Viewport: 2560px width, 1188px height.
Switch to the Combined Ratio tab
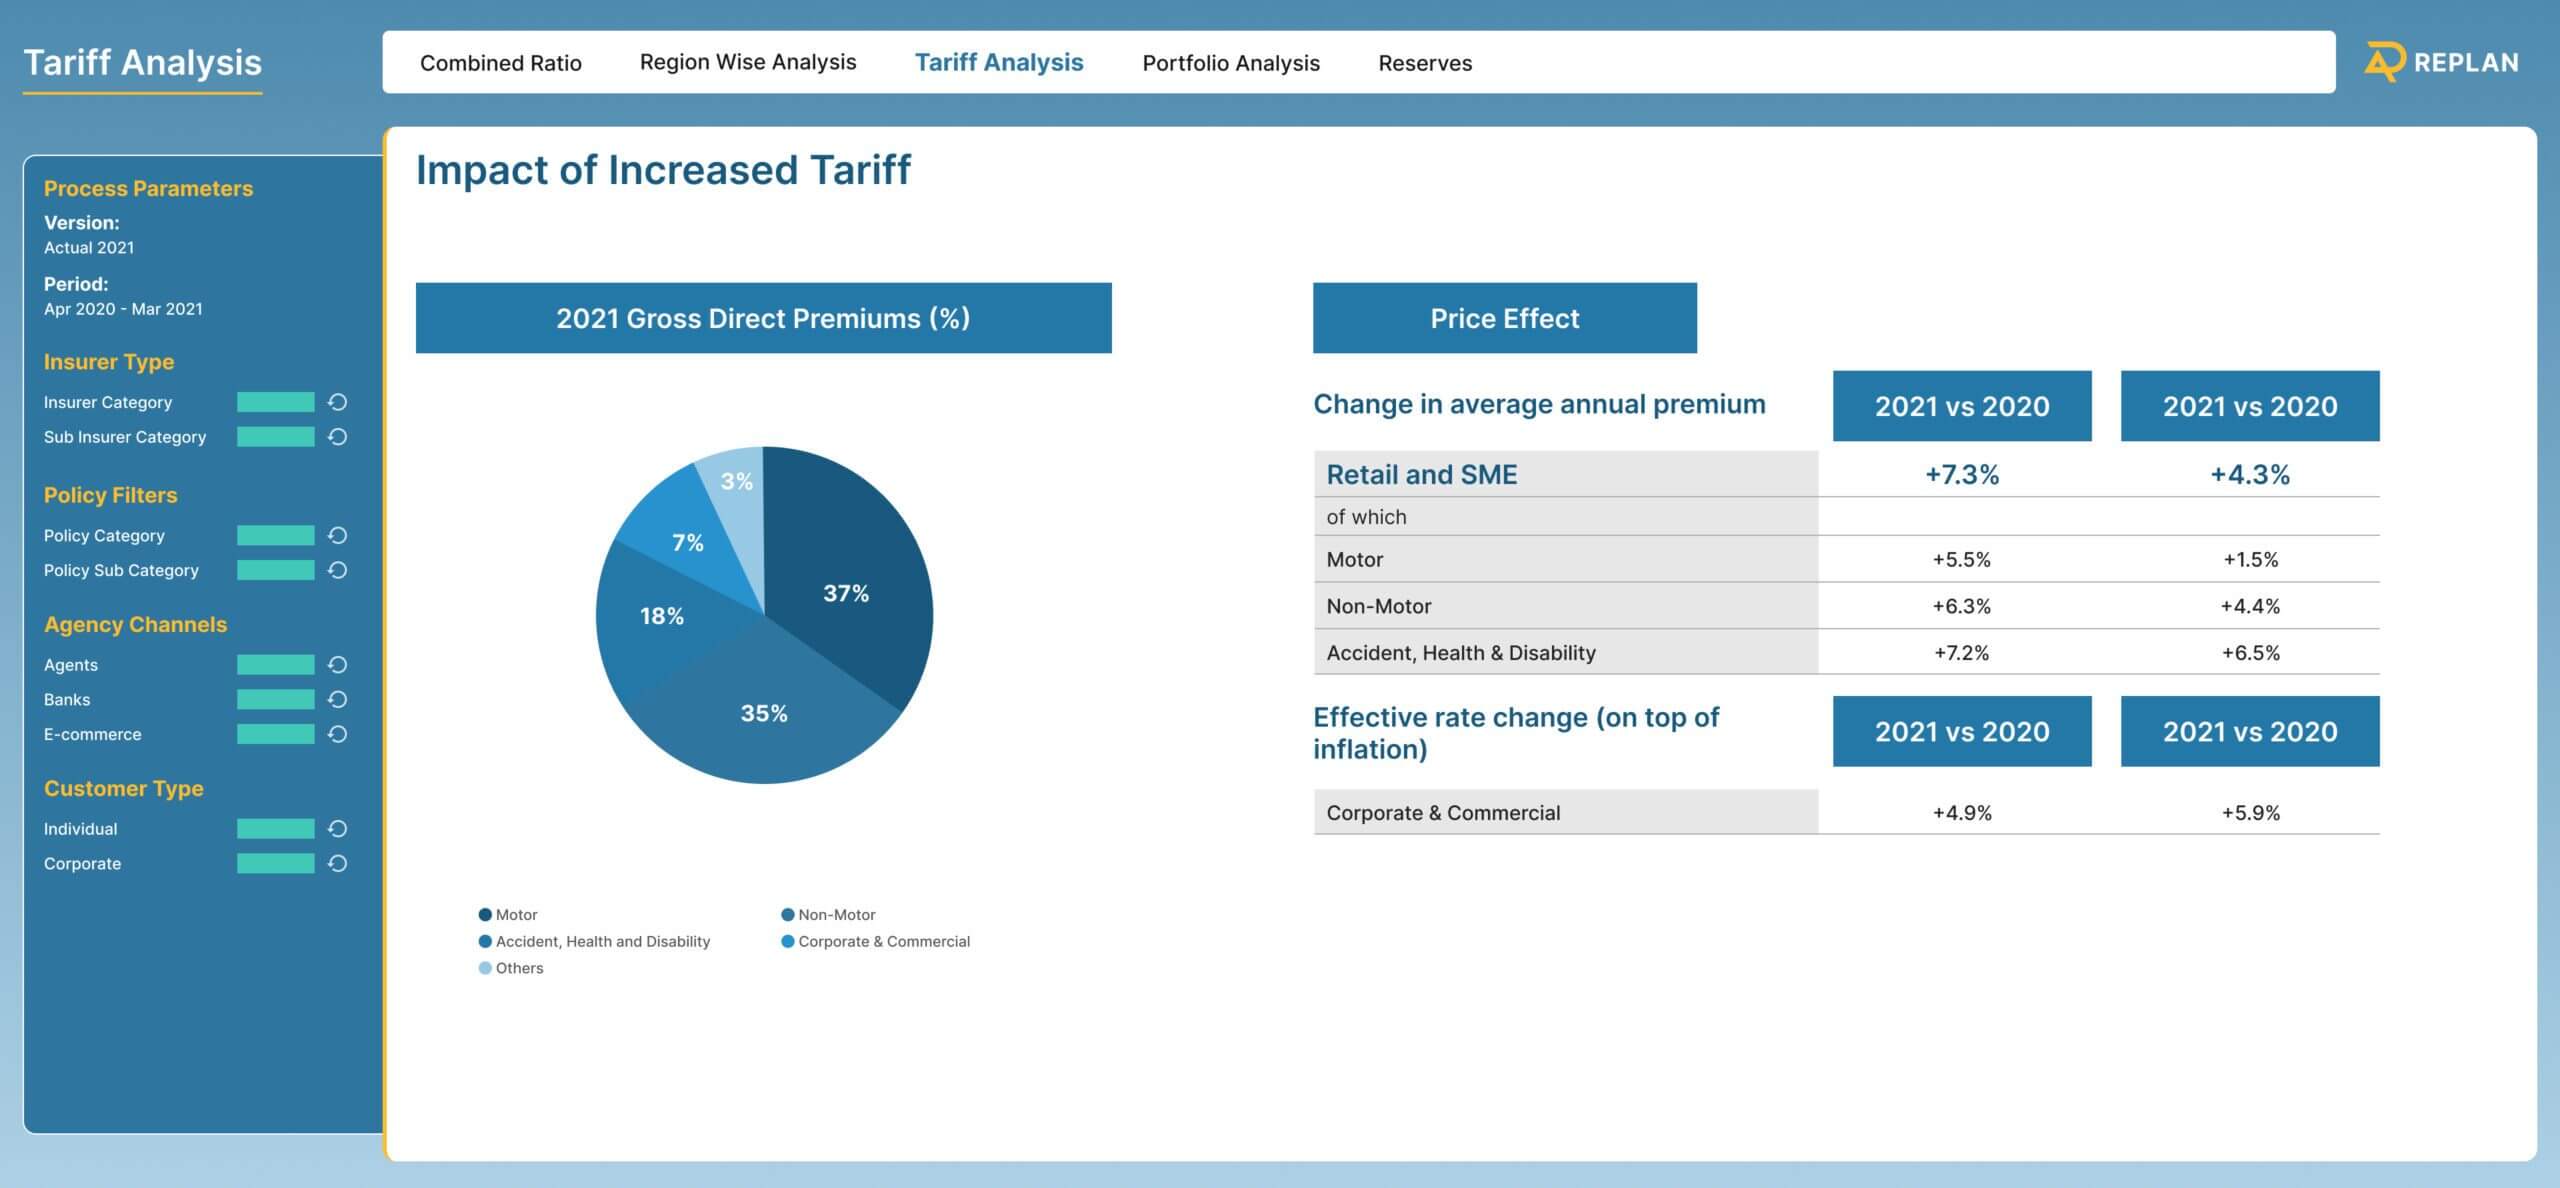tap(500, 63)
